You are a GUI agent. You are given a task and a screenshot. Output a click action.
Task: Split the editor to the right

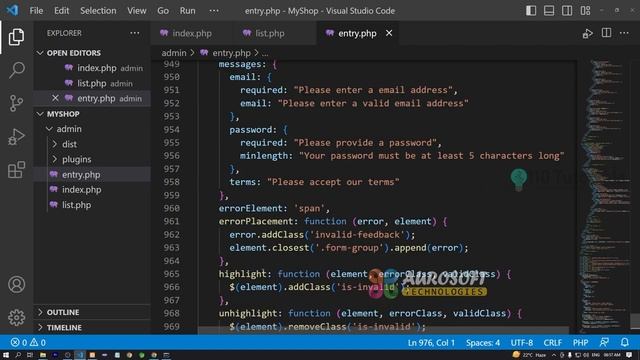606,33
